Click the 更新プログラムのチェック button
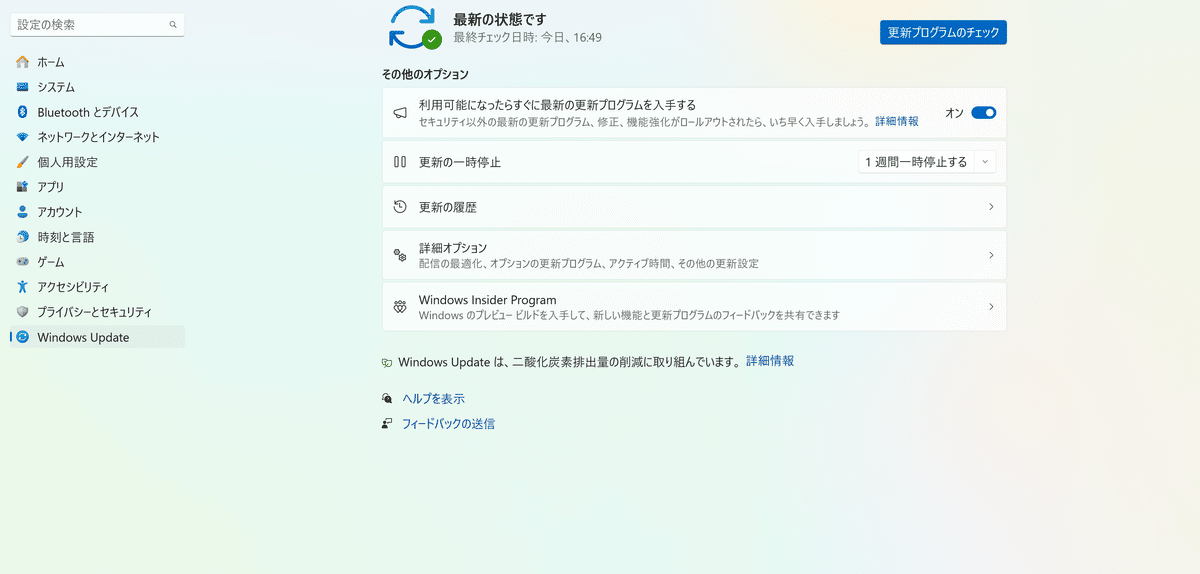Screen dimensions: 1200x574 tap(943, 33)
